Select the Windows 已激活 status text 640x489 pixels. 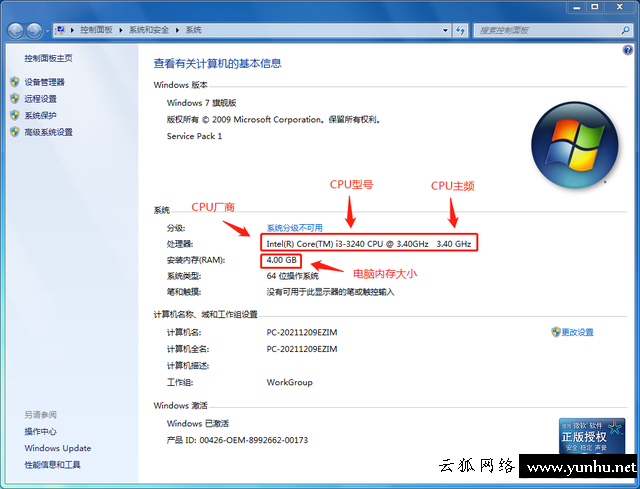(x=198, y=424)
